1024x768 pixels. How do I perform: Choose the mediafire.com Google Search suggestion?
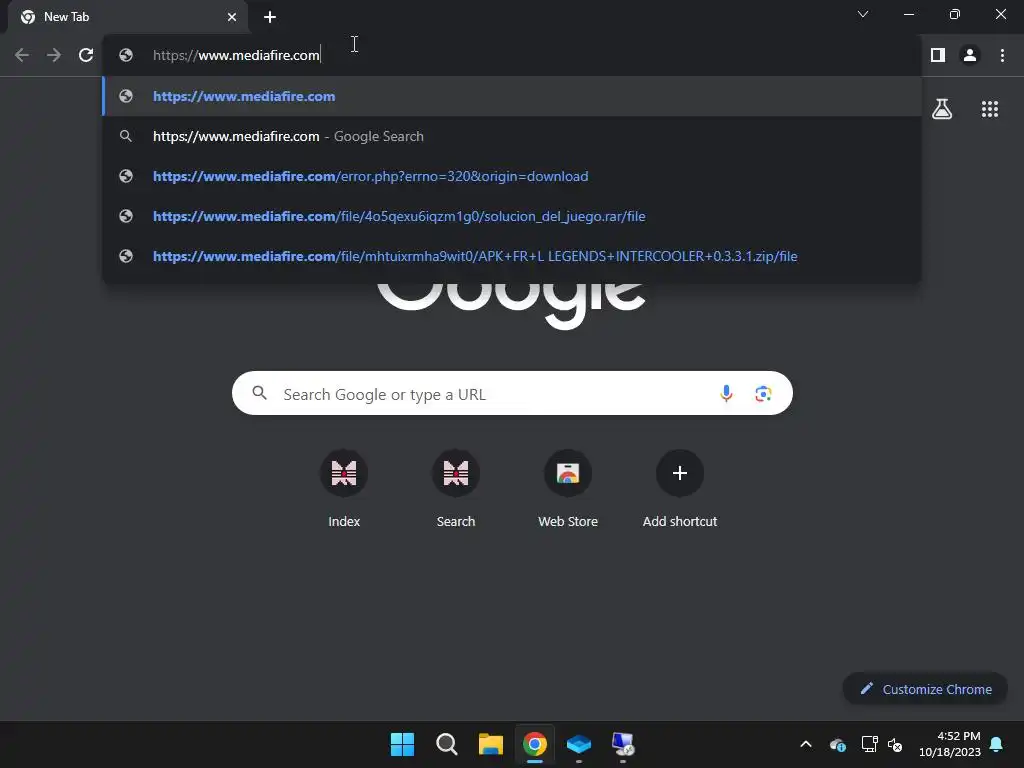coord(512,136)
